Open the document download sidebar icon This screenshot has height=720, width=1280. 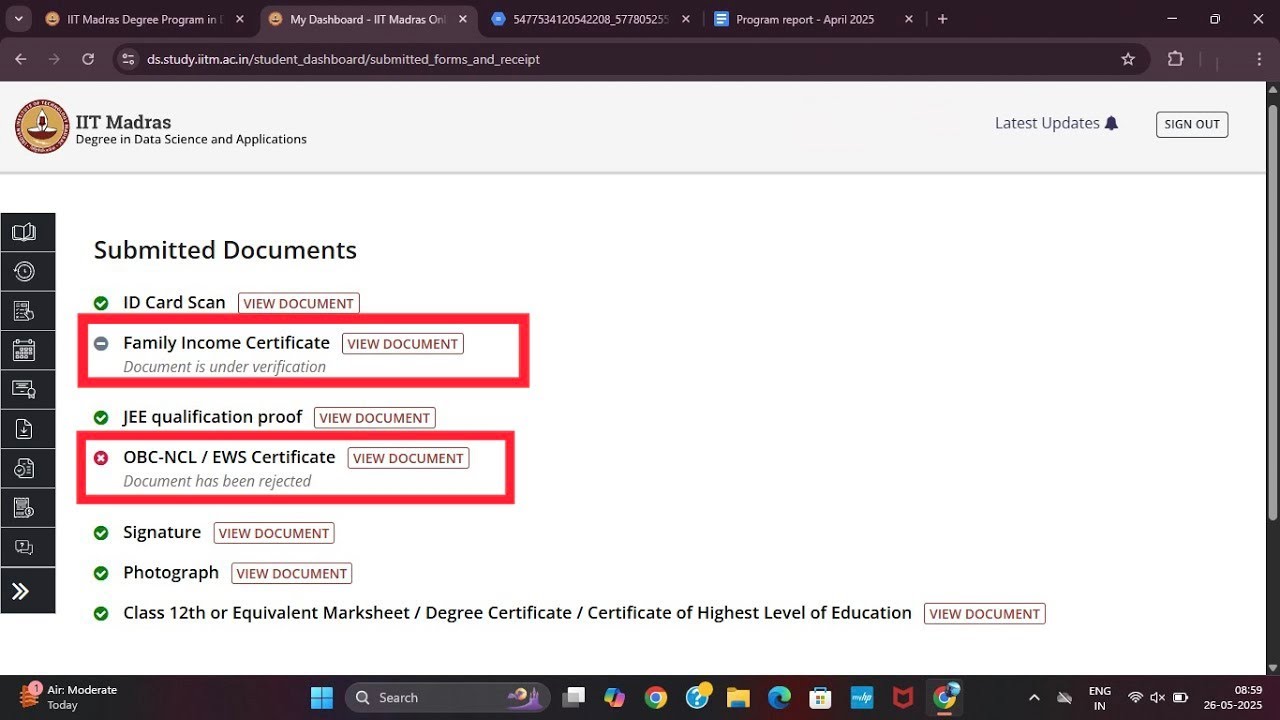pyautogui.click(x=24, y=429)
